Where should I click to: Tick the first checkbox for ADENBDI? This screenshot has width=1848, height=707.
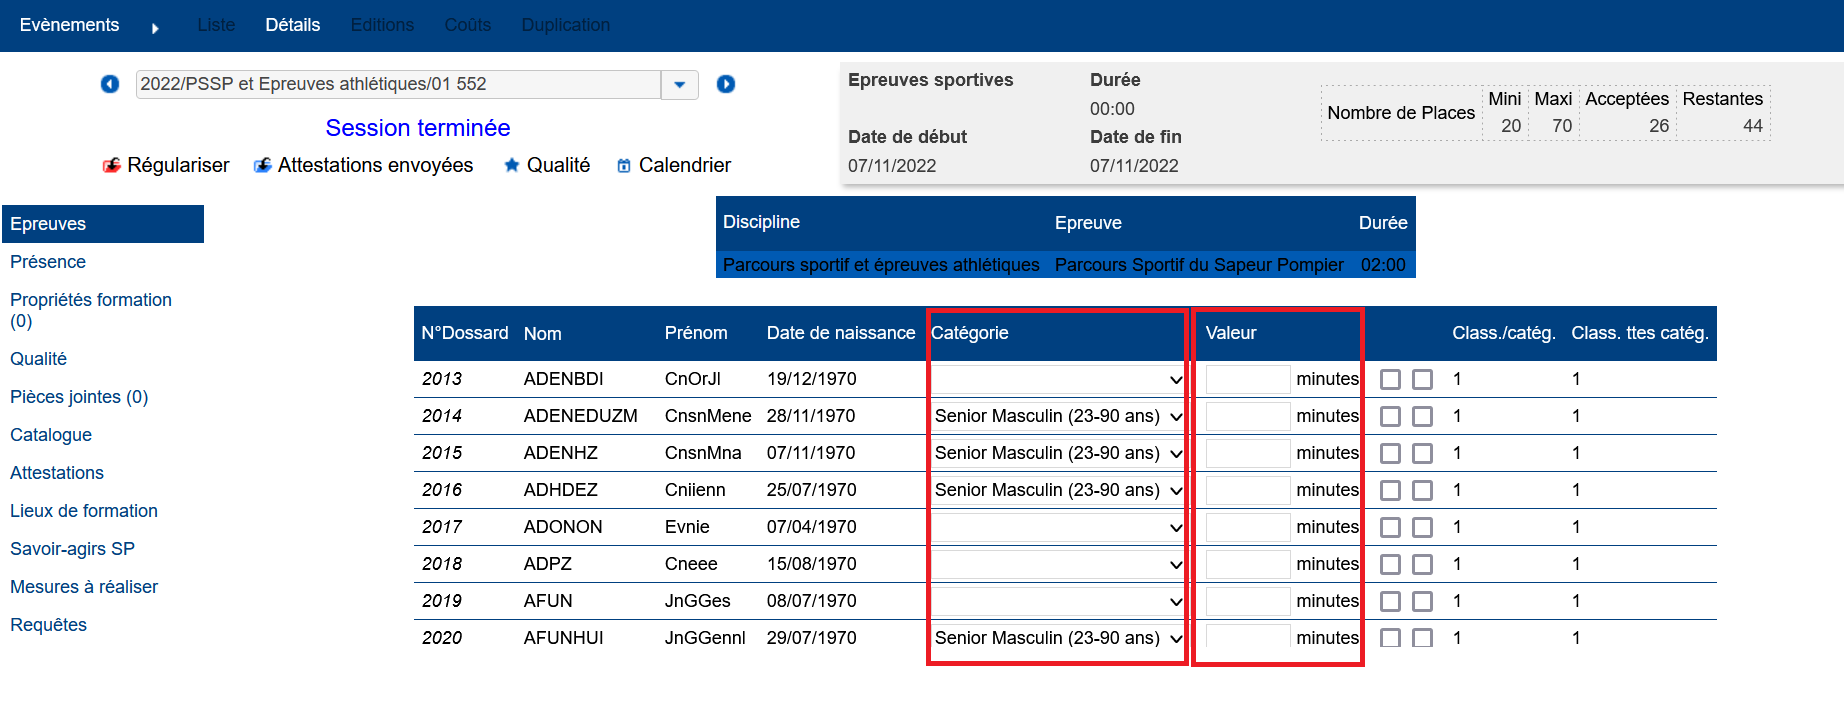1390,379
